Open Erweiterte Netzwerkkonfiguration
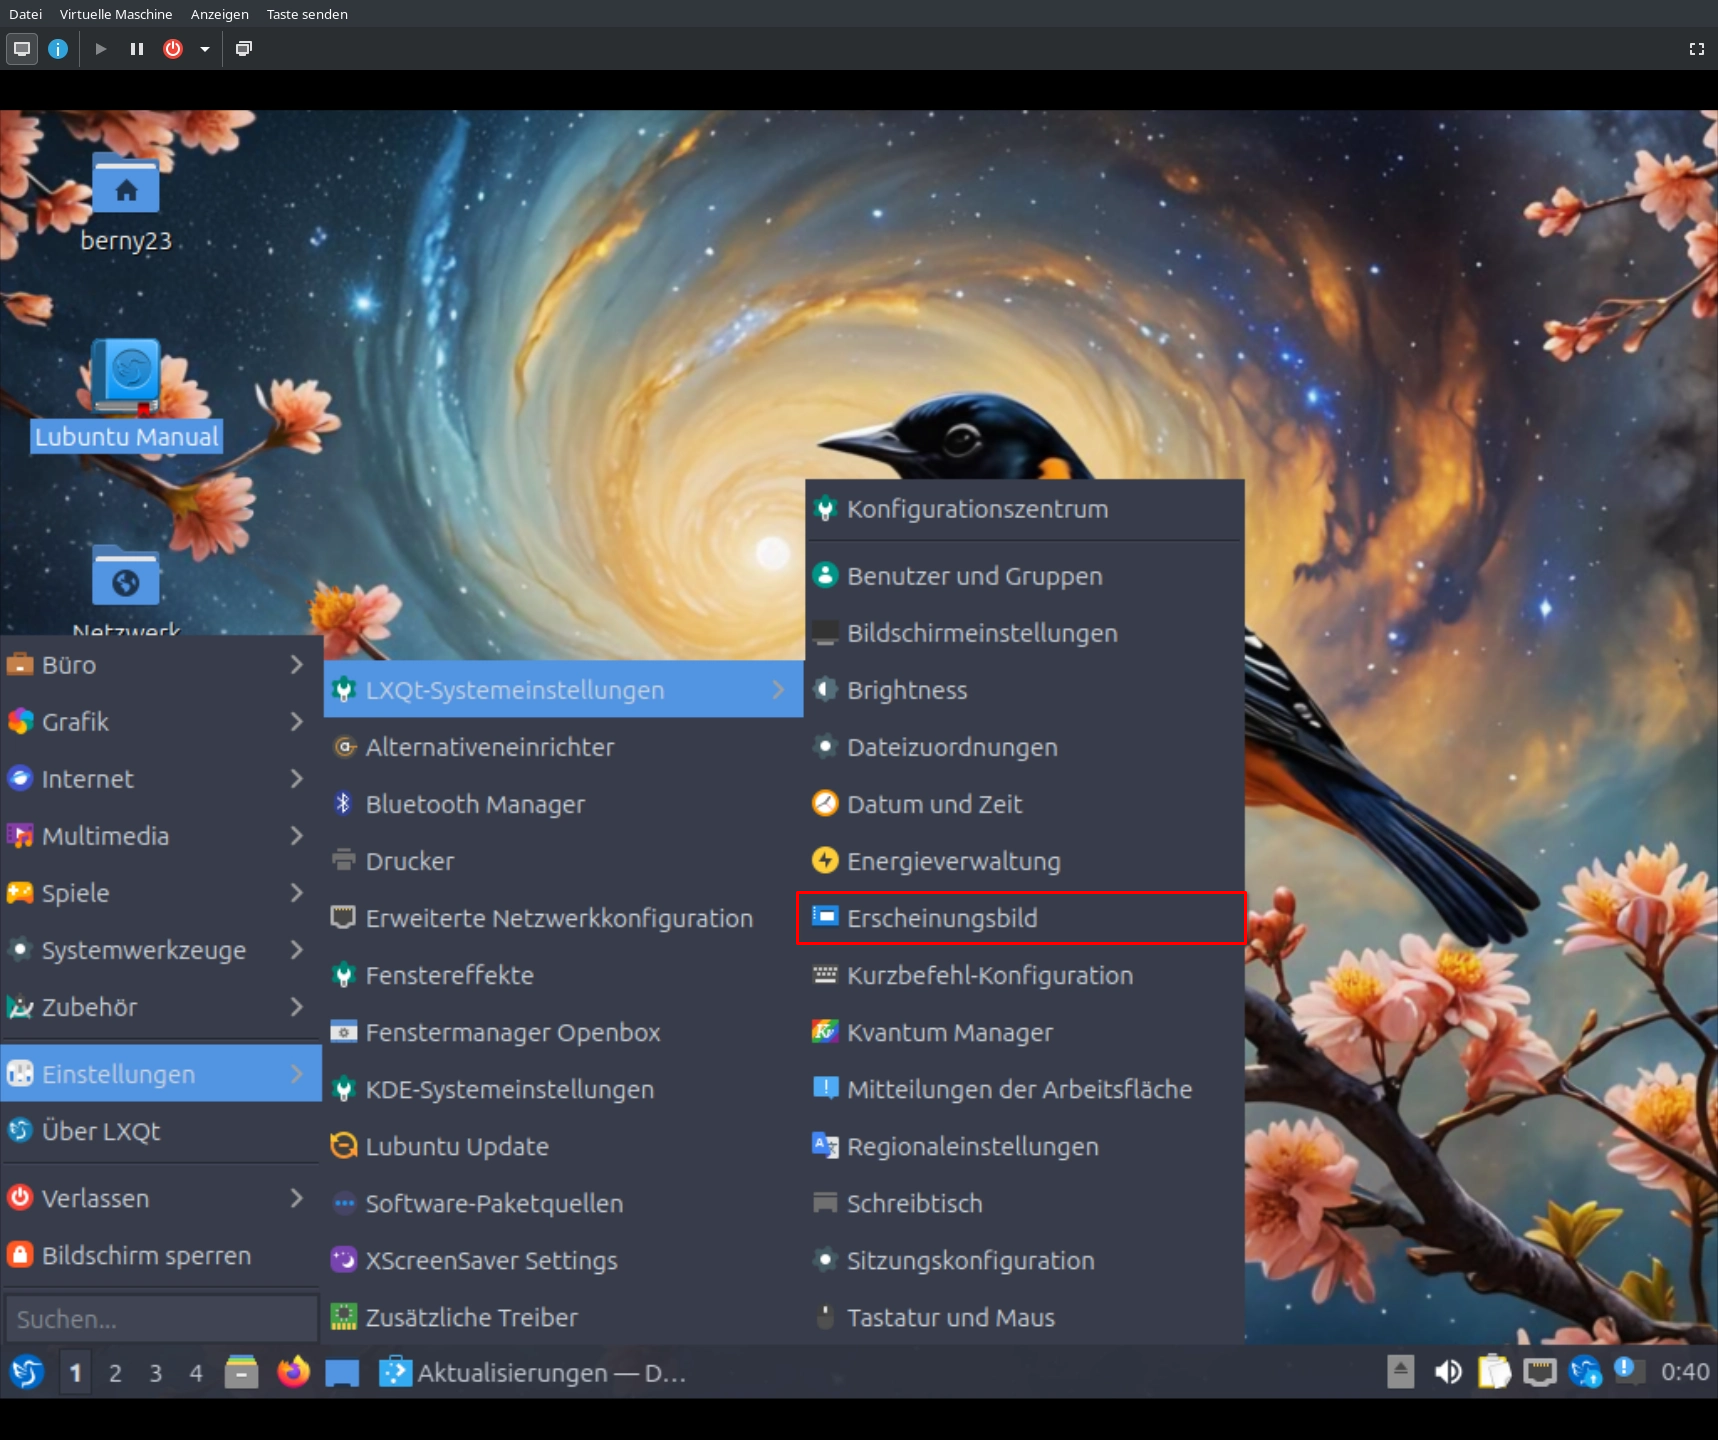1718x1440 pixels. [x=564, y=918]
